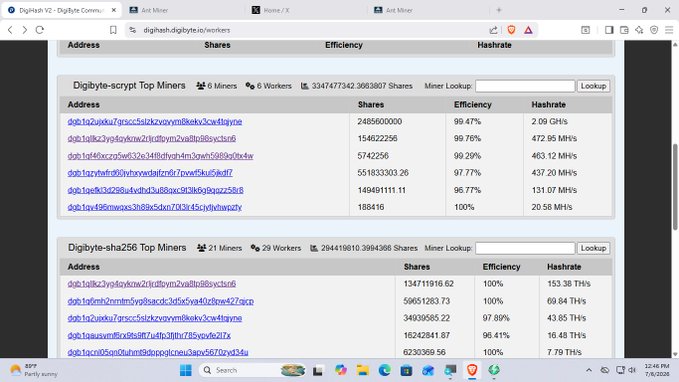Open site settings icon beside the URL
Viewport: 679px width, 382px height.
(133, 30)
